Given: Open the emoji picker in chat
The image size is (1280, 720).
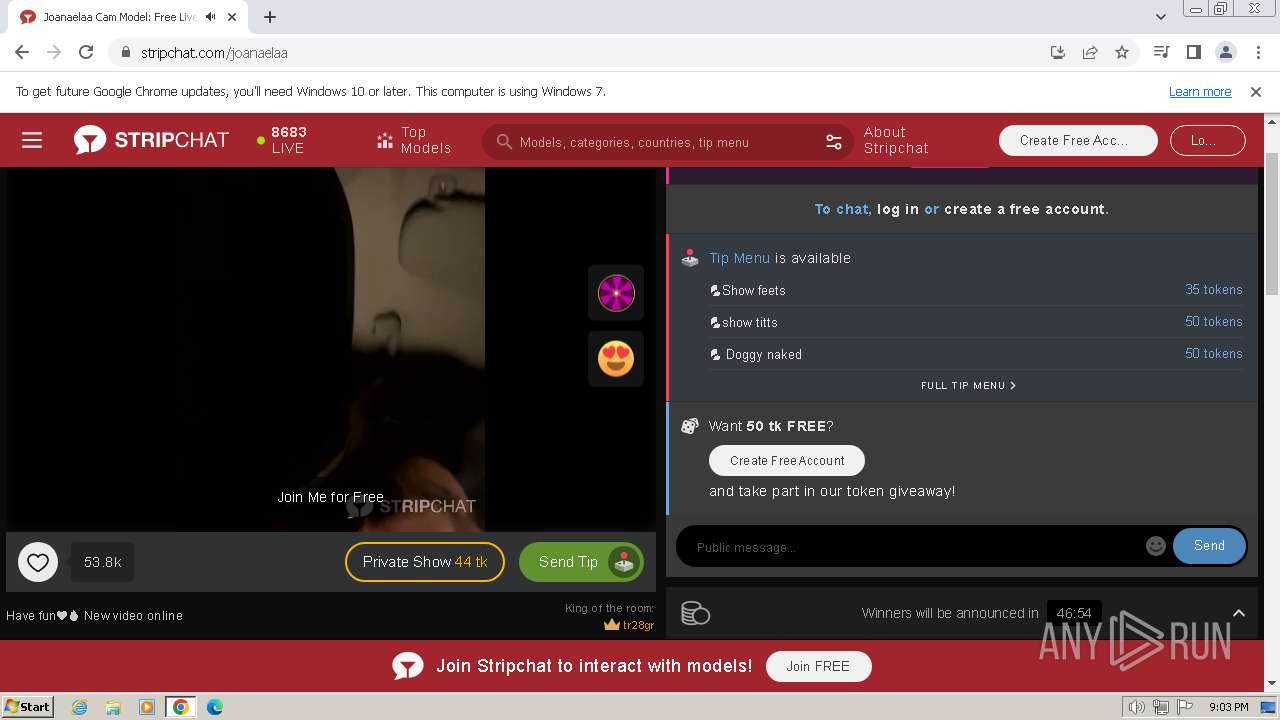Looking at the screenshot, I should (x=1156, y=546).
